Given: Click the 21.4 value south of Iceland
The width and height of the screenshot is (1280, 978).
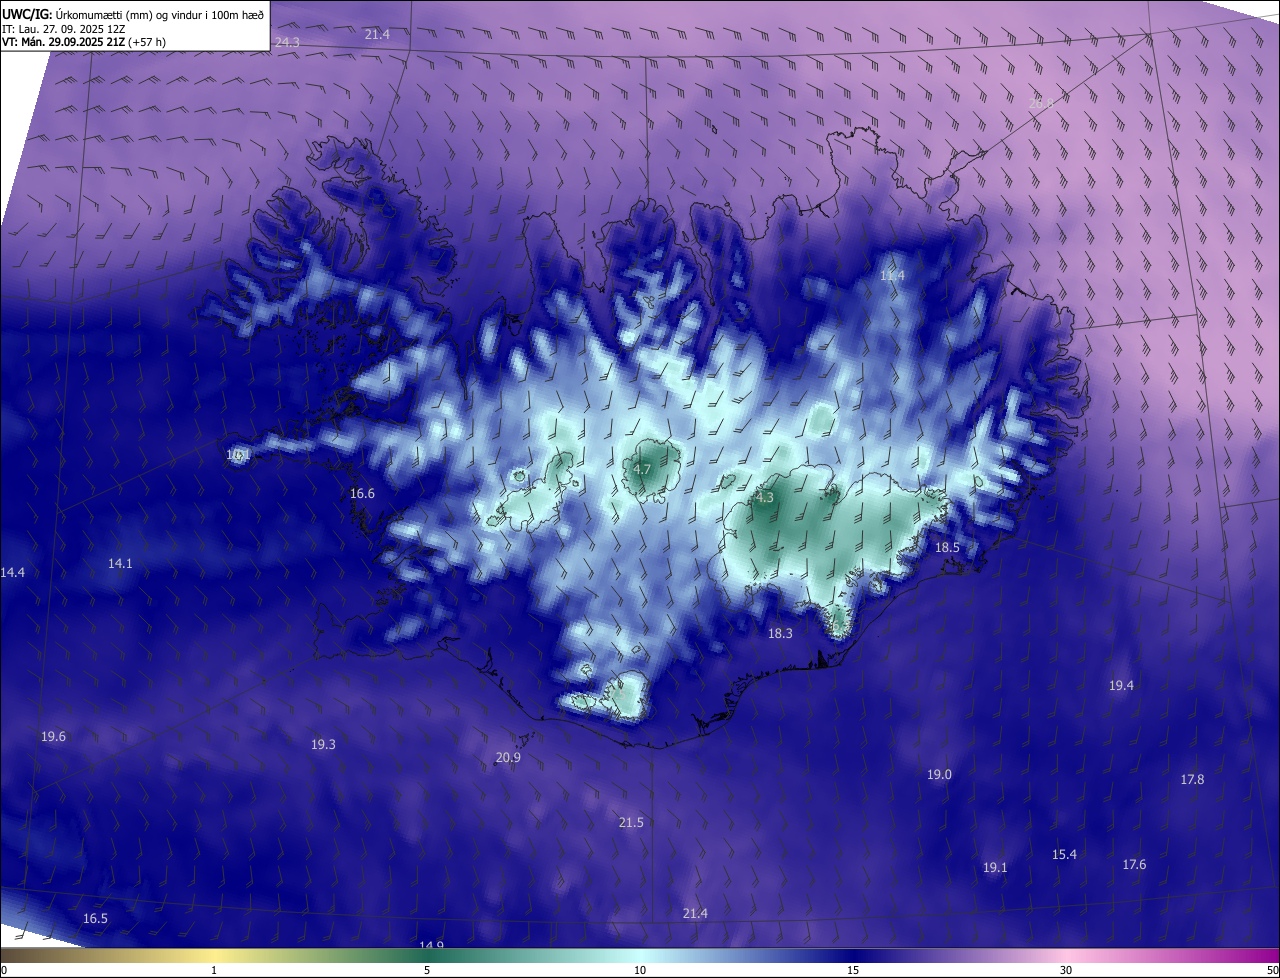Looking at the screenshot, I should [695, 914].
